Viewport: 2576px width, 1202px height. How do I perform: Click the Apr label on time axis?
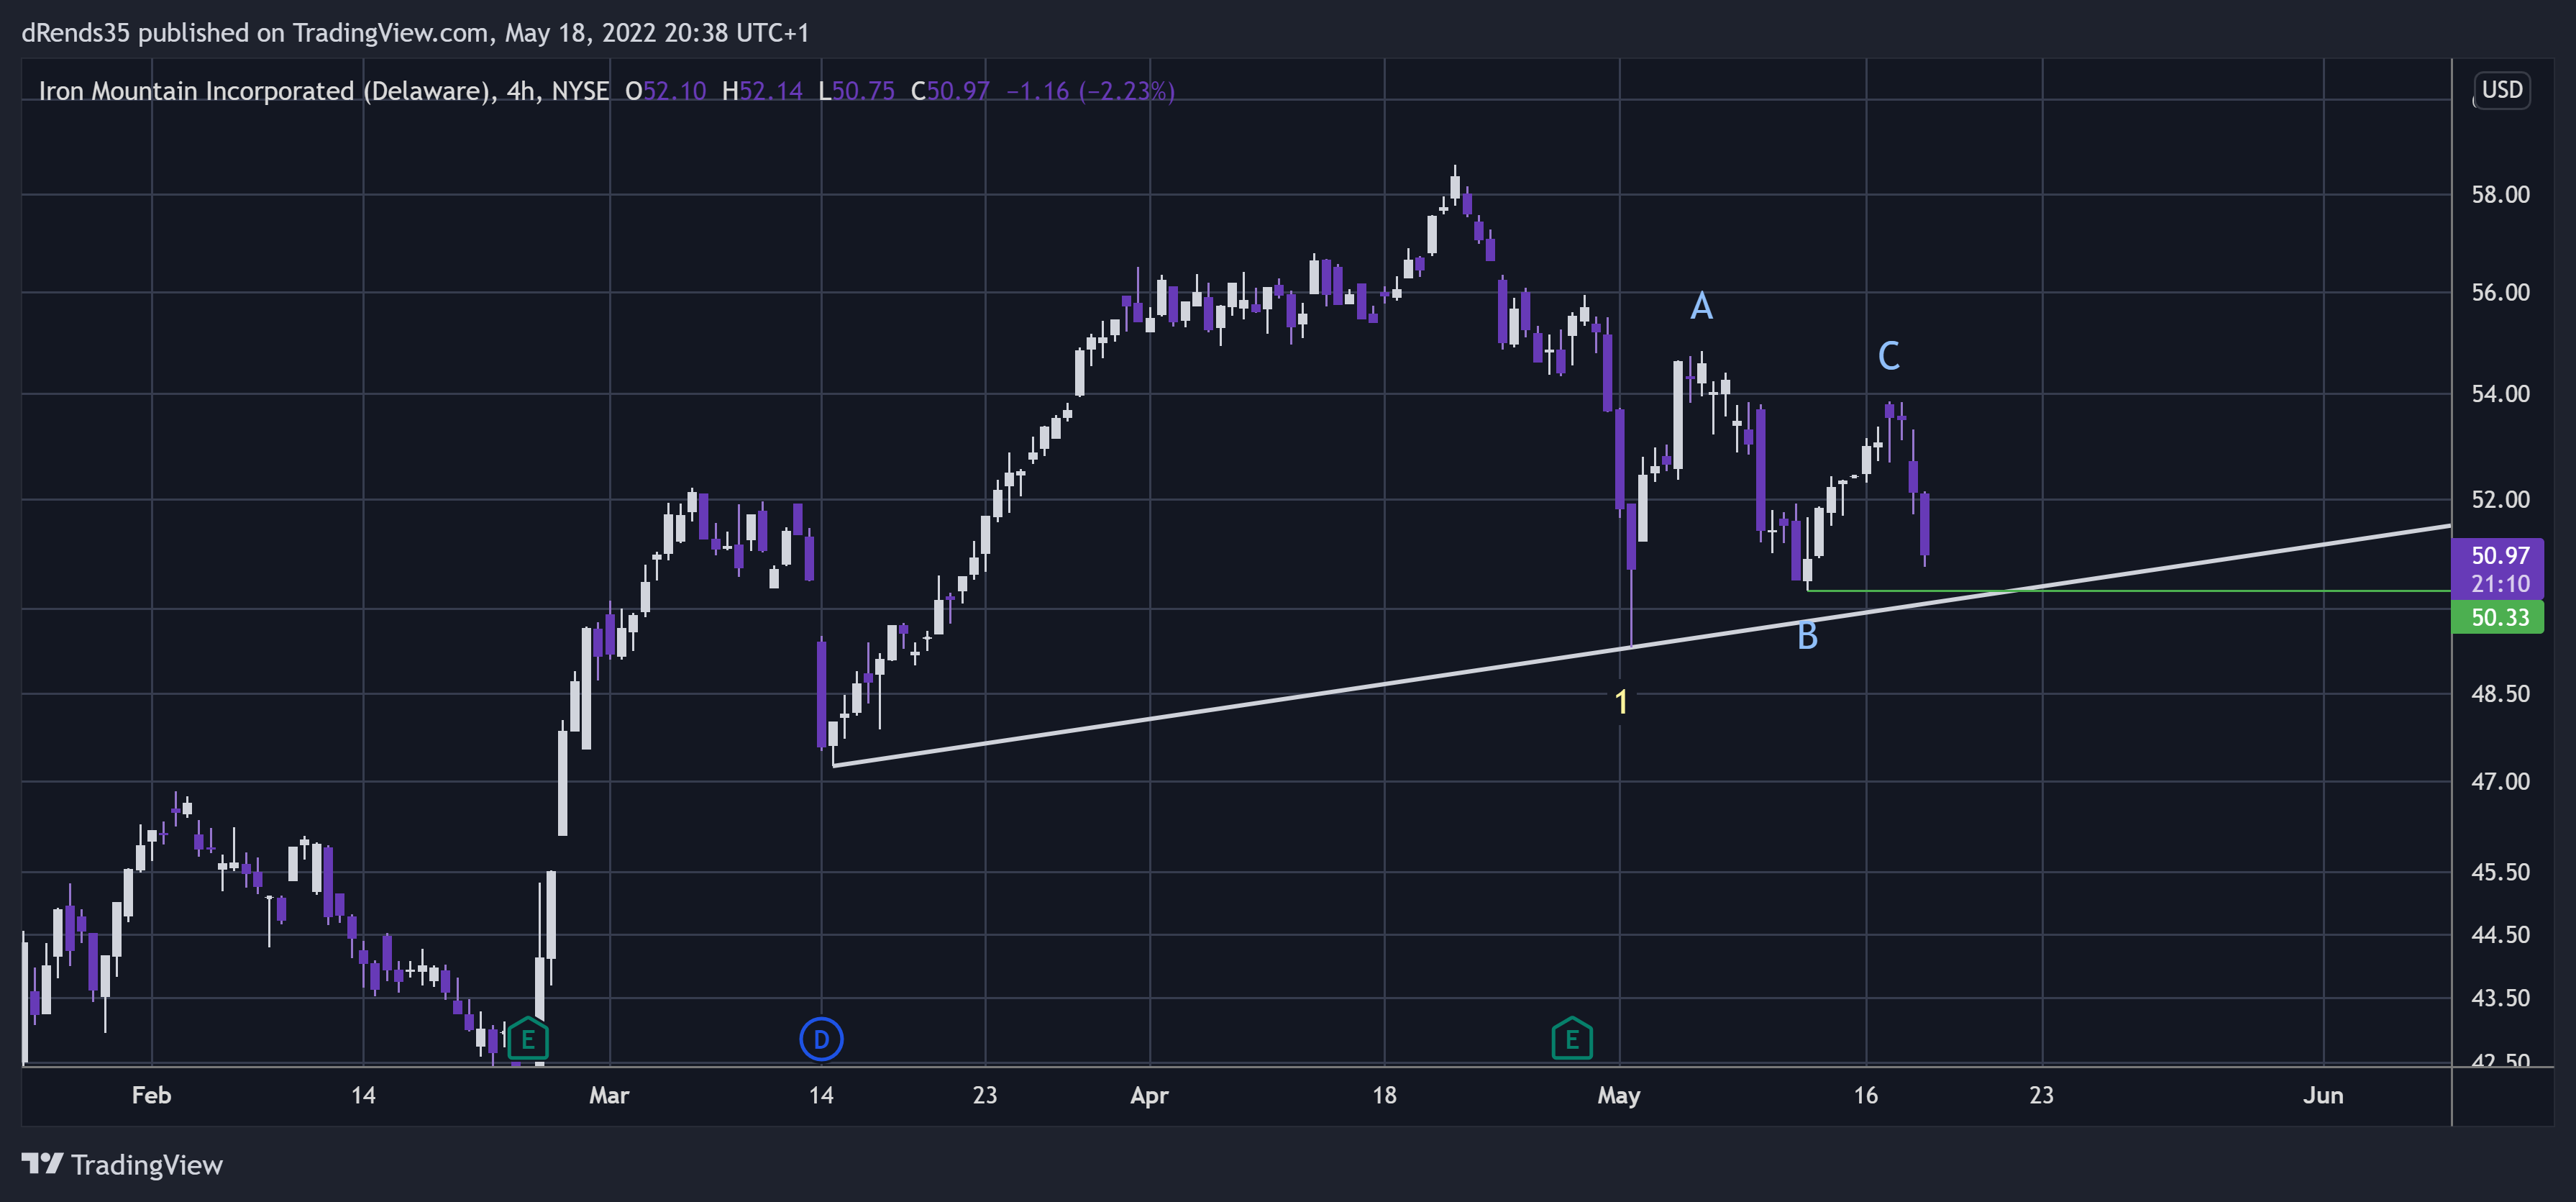(1149, 1095)
